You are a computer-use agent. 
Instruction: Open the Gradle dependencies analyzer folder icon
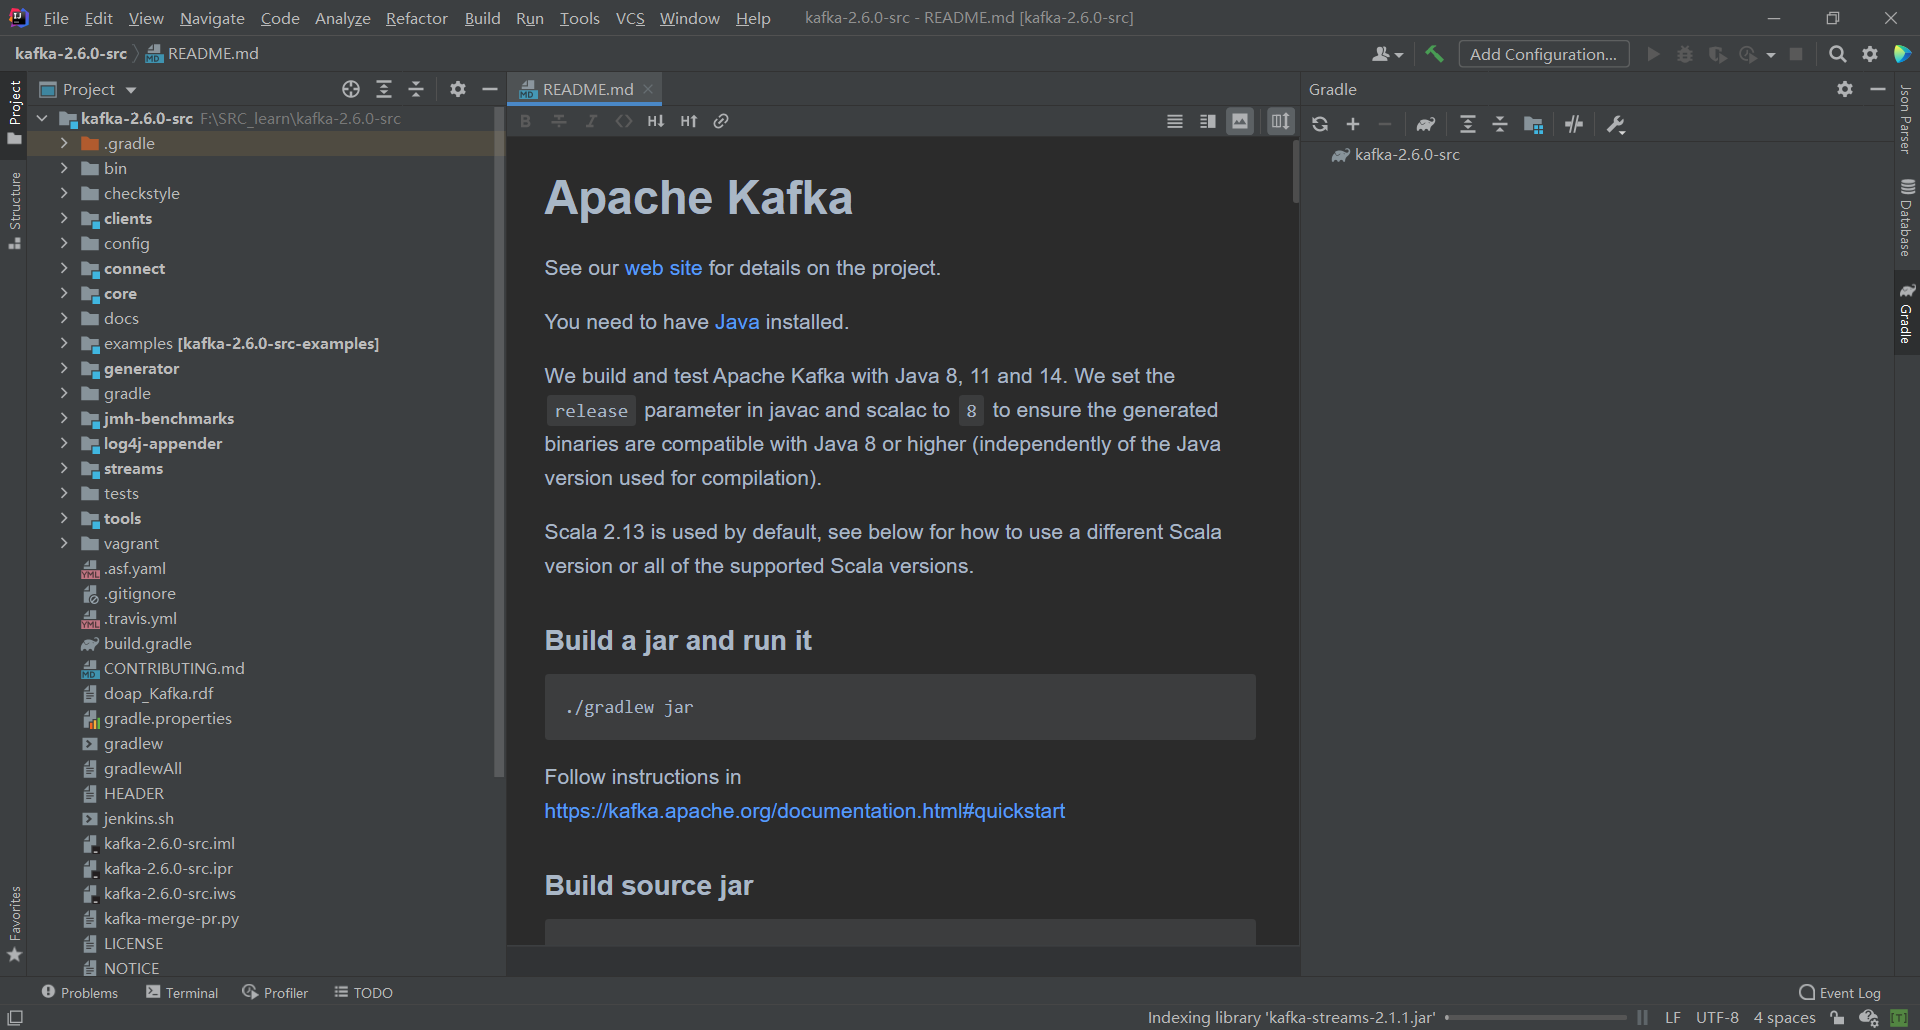(x=1533, y=124)
